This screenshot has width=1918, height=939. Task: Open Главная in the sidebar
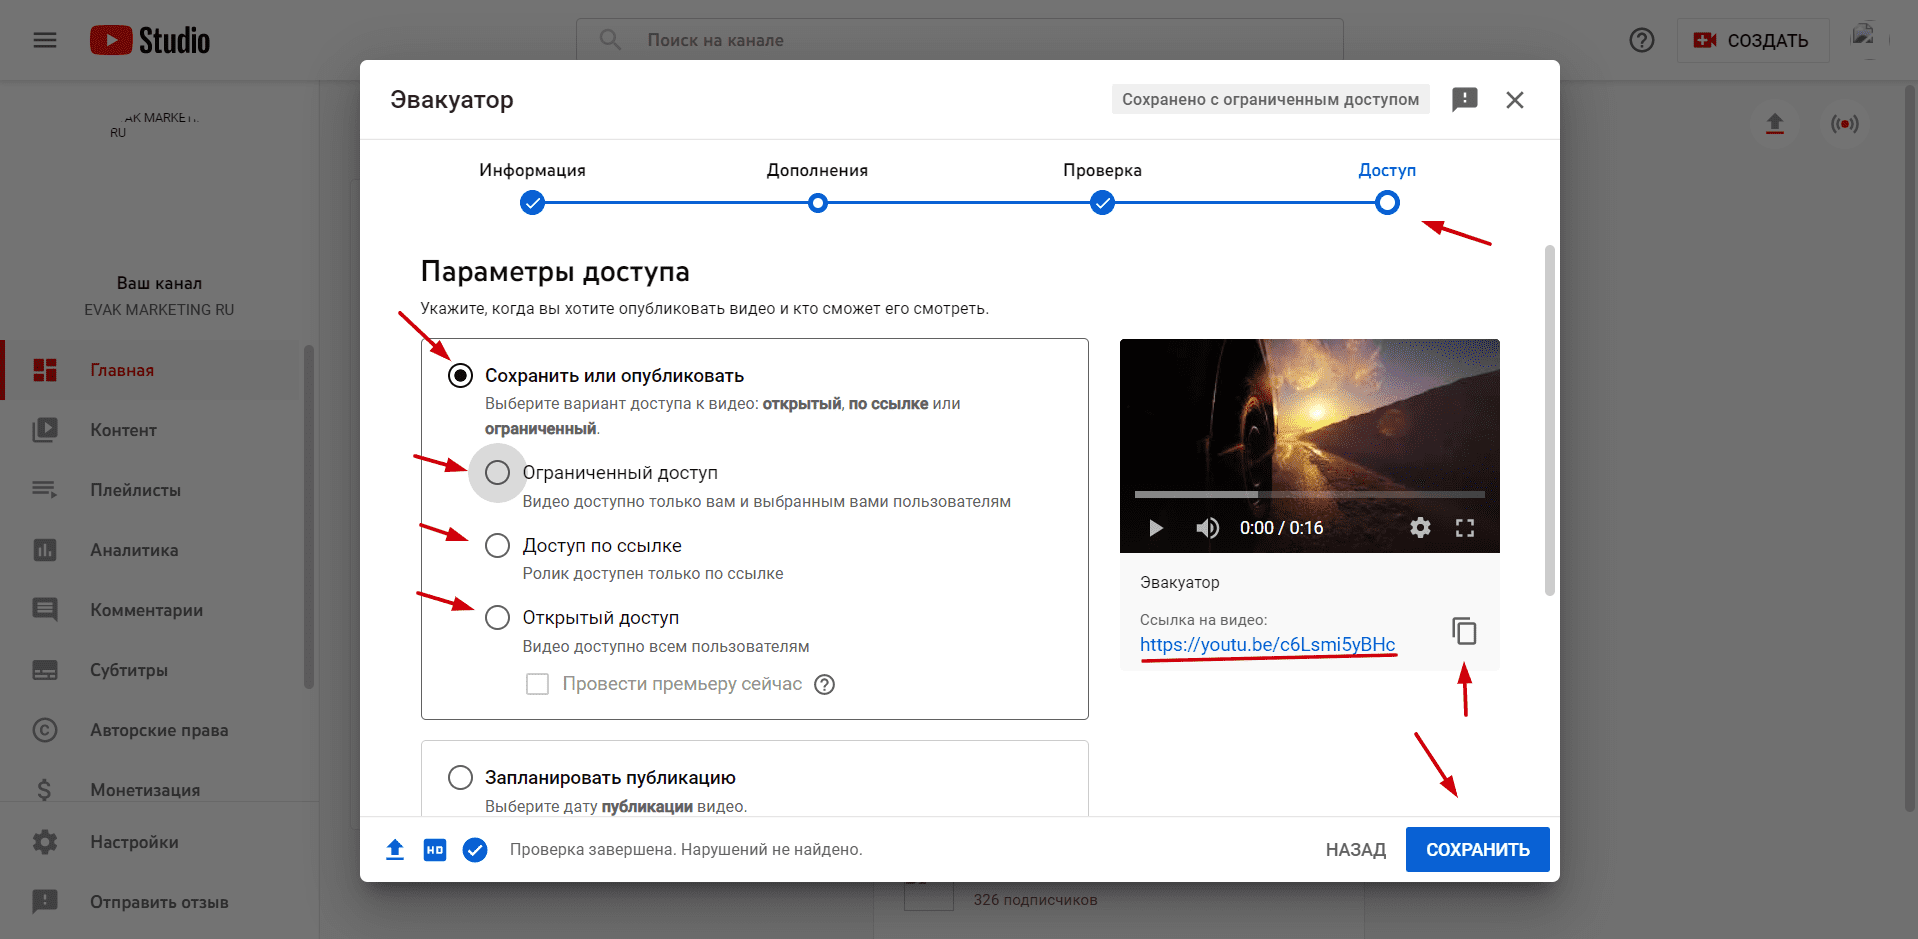click(x=150, y=370)
